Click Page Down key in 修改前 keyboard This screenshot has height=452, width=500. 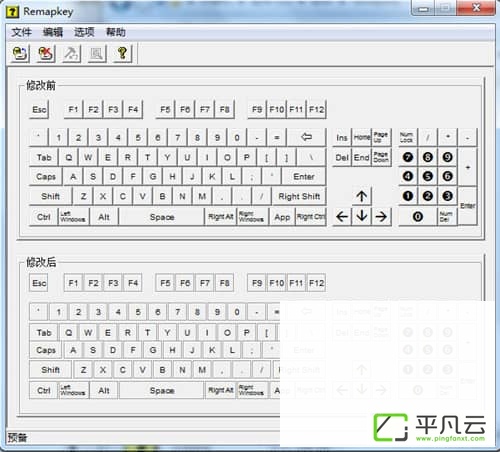pos(381,157)
